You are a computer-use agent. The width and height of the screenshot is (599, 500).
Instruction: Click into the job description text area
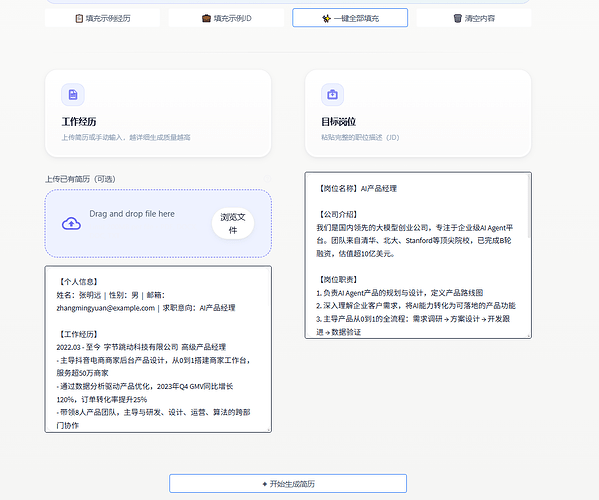418,255
